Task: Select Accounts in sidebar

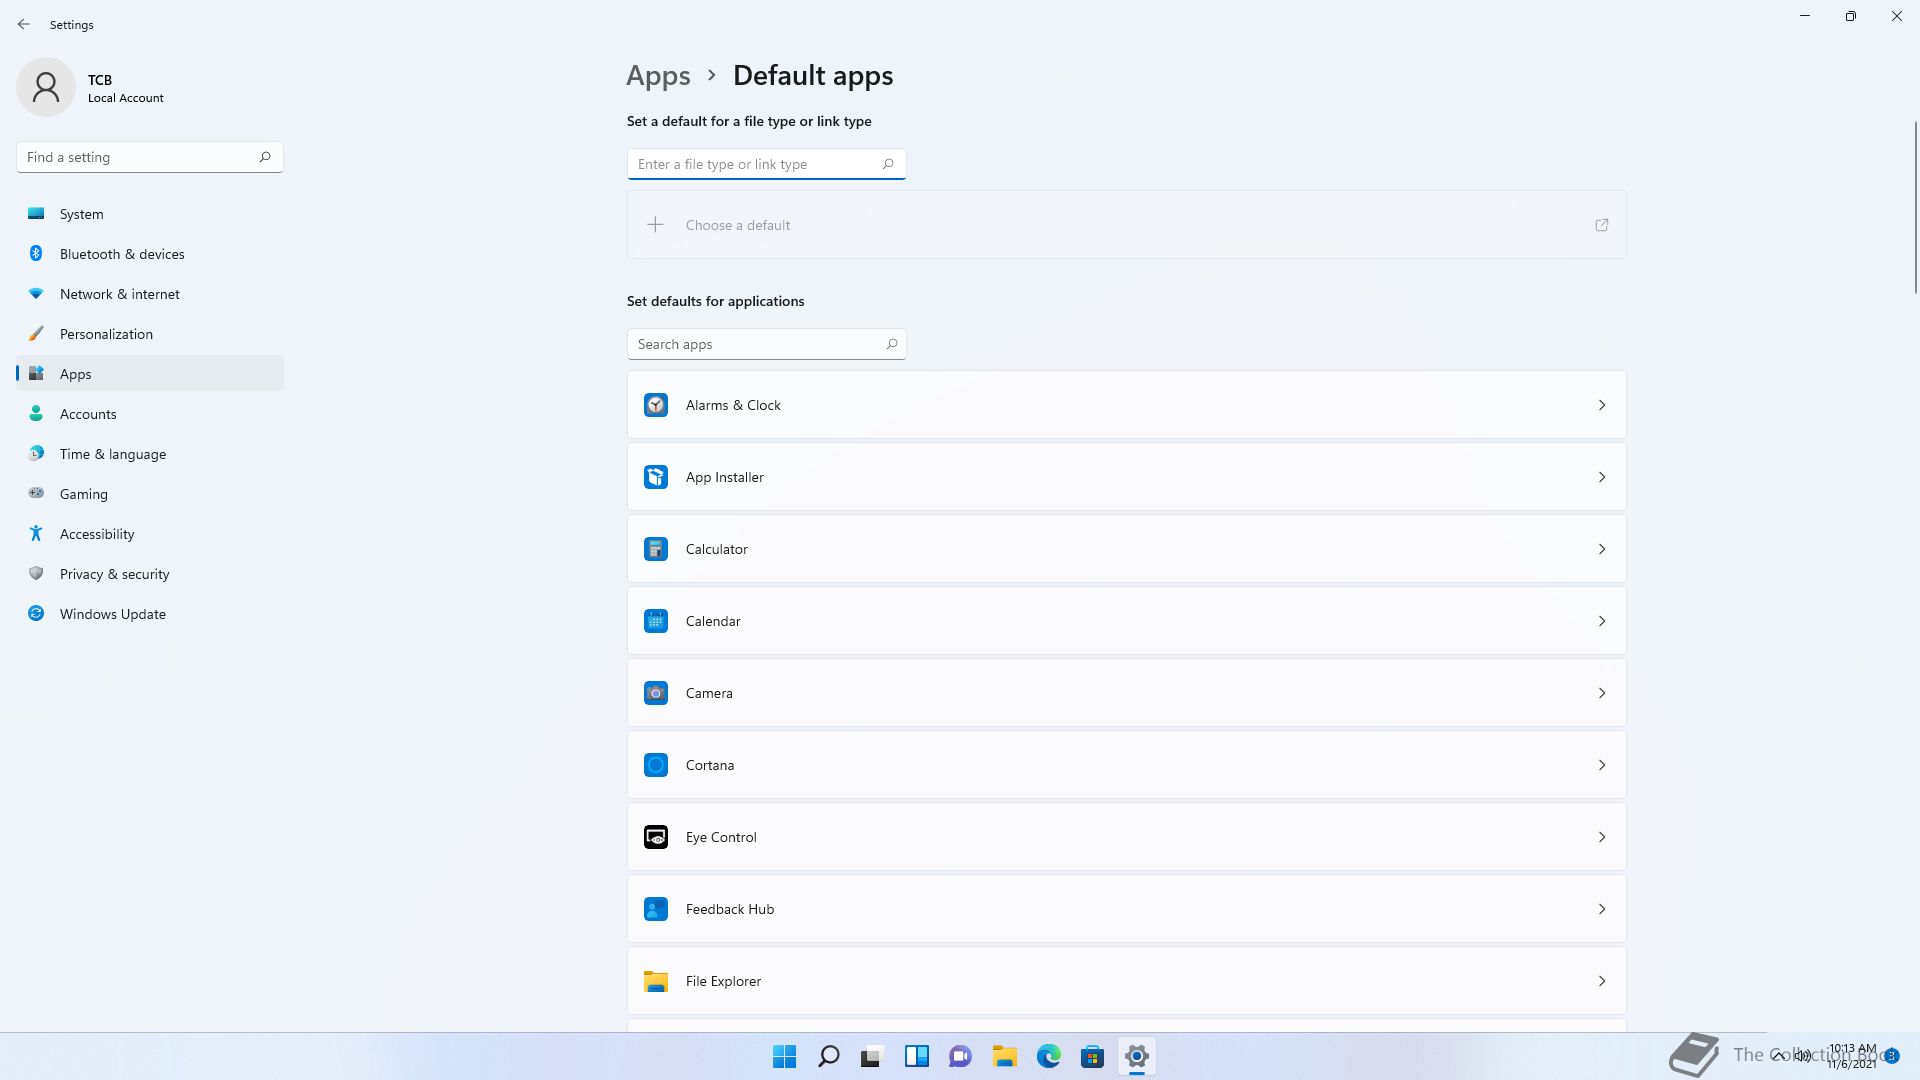Action: tap(150, 414)
